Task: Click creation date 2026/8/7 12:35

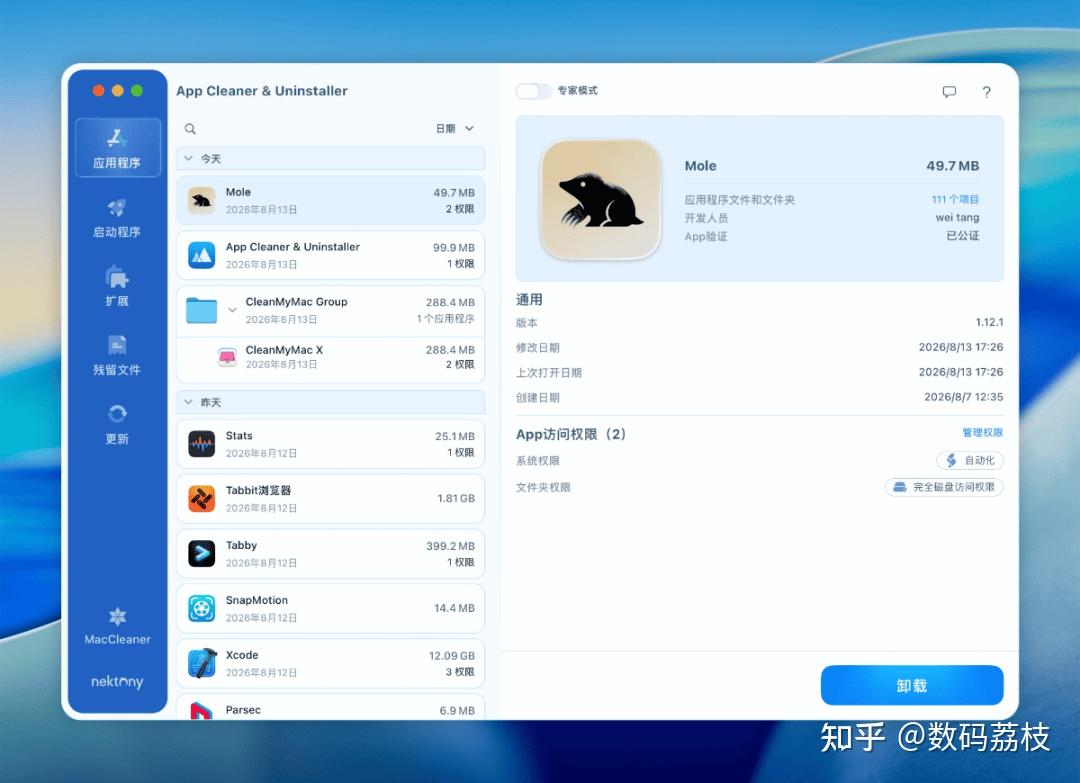Action: click(963, 397)
